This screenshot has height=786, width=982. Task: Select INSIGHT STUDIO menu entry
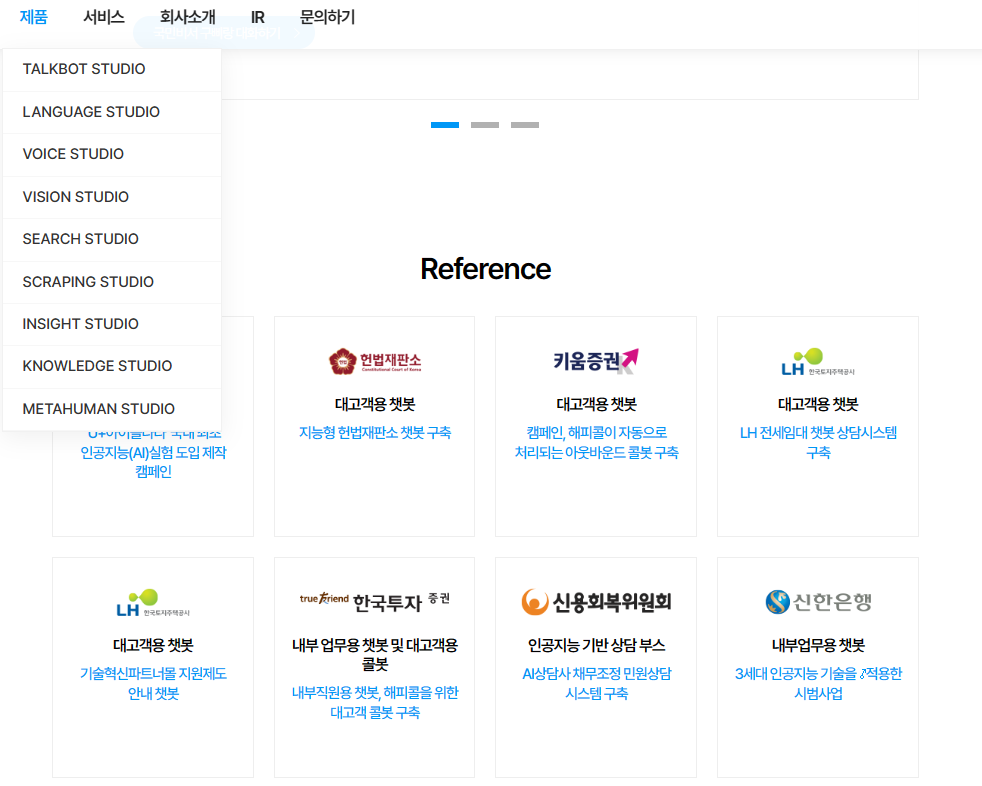tap(112, 324)
